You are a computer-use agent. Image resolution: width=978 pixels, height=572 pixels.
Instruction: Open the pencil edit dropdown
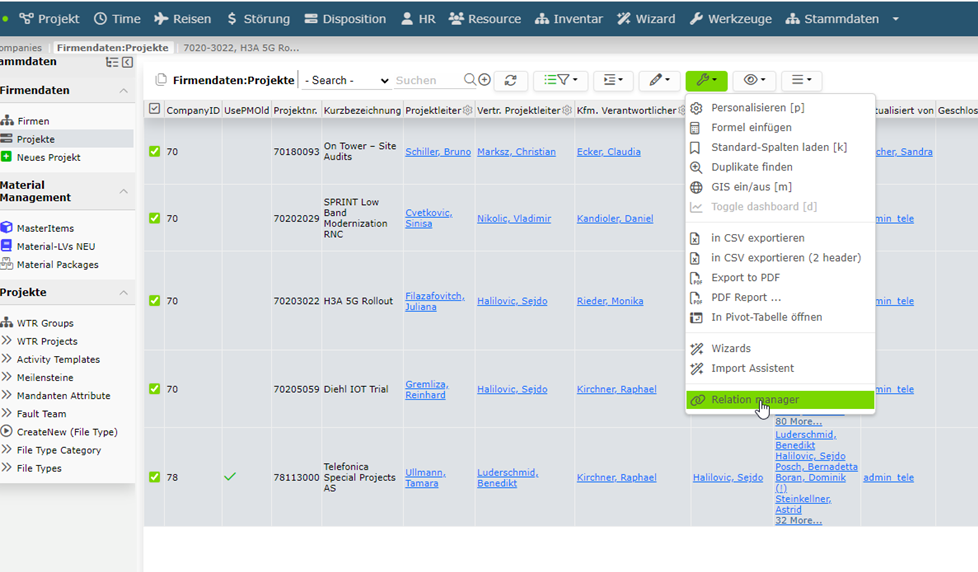(x=659, y=80)
